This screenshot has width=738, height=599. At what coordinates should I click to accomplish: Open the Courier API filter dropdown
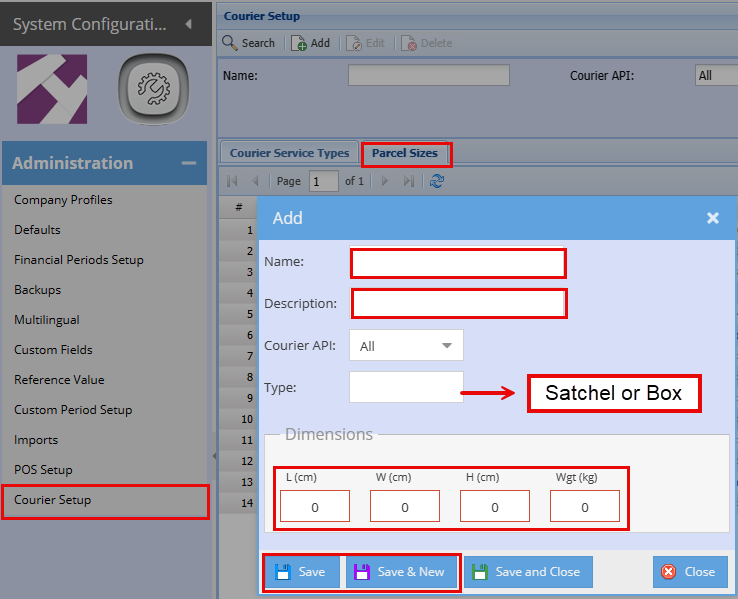[x=716, y=75]
